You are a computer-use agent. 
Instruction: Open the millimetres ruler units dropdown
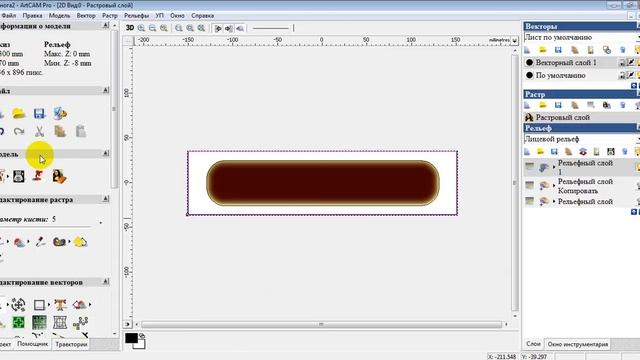click(514, 40)
